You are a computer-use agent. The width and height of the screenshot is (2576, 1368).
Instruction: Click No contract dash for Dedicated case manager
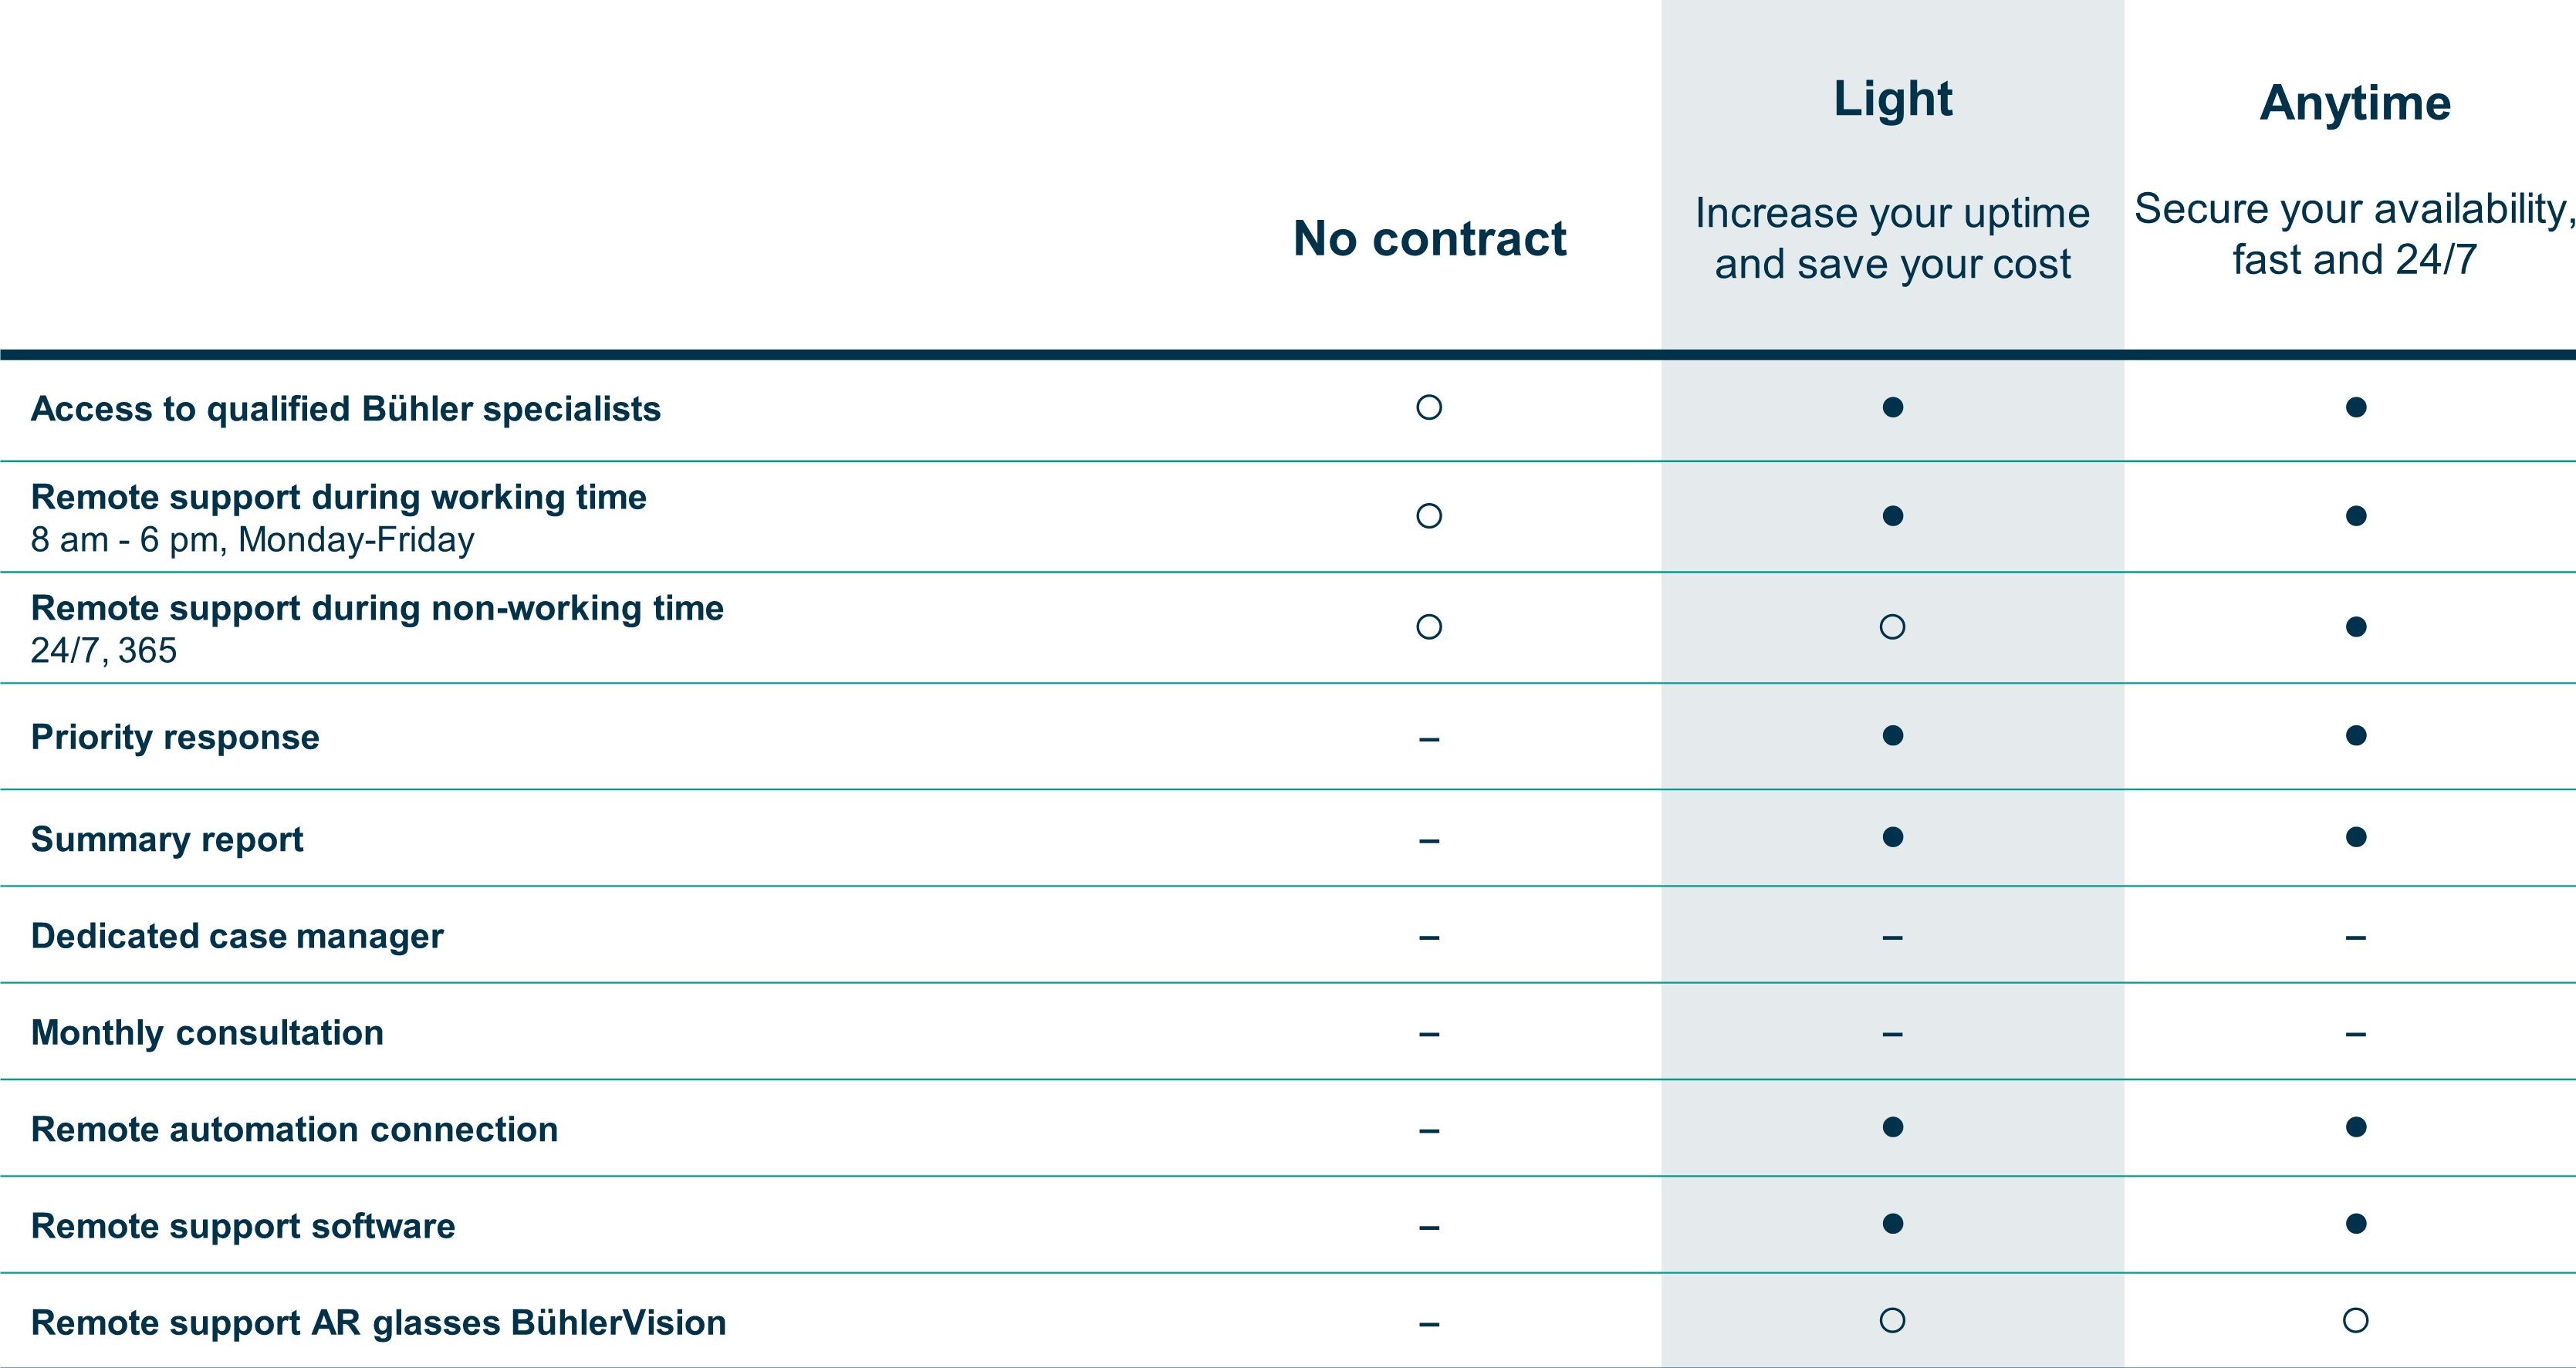1429,938
